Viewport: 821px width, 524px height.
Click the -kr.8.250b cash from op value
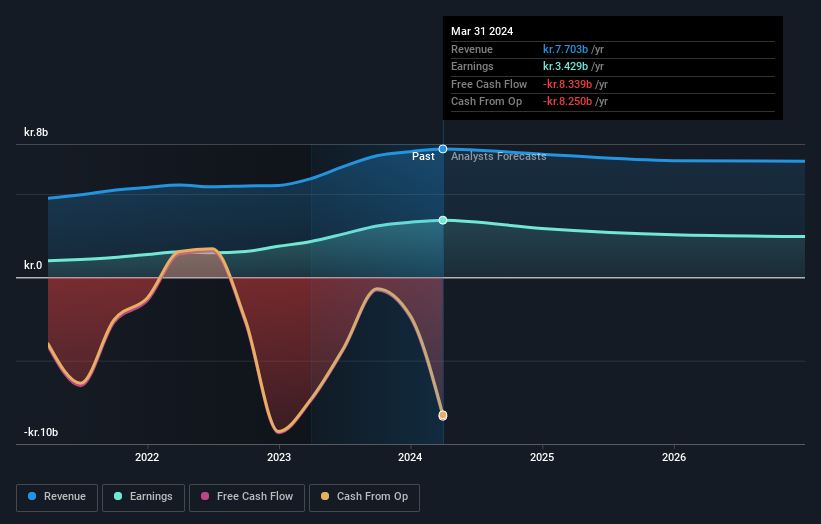[568, 102]
